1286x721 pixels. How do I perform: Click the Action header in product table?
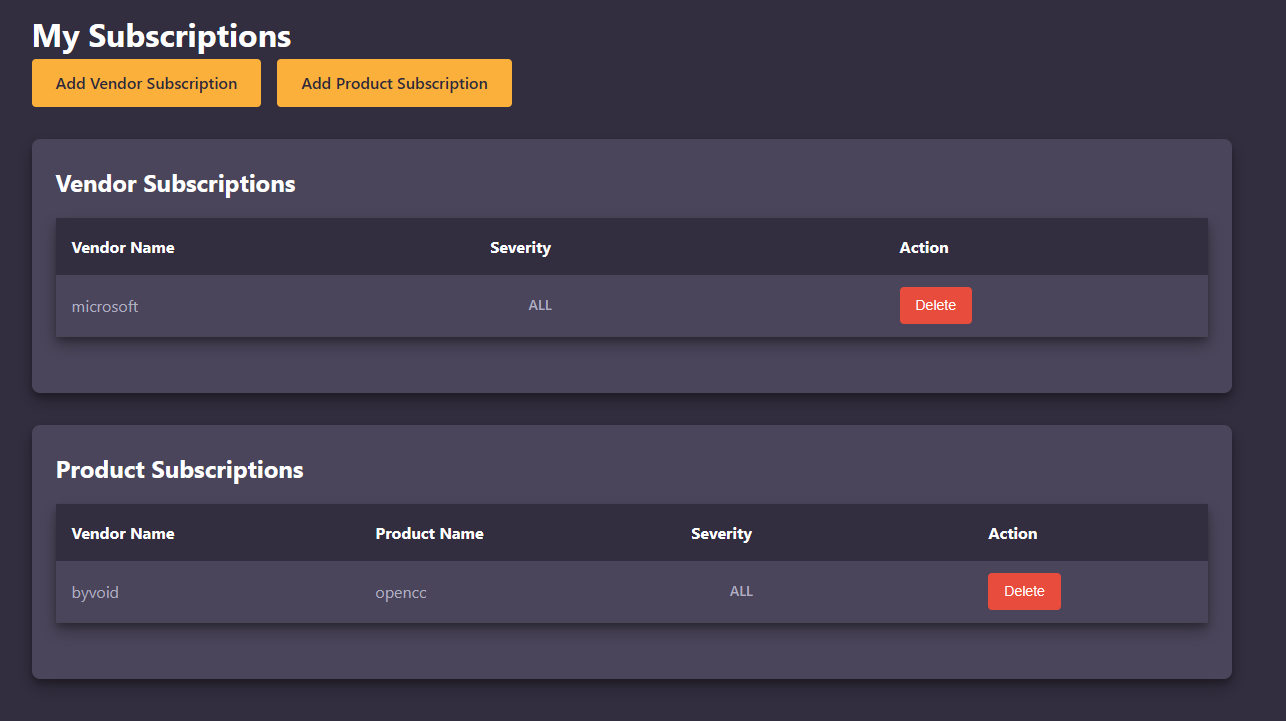pos(1012,533)
